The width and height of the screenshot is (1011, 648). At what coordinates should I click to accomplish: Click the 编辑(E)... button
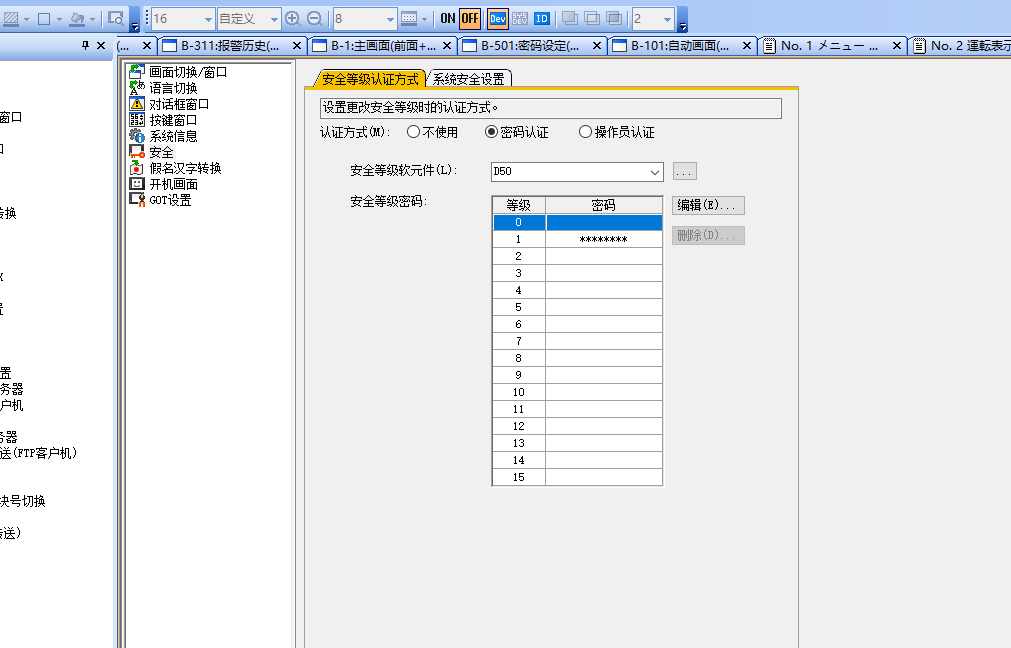[x=708, y=205]
